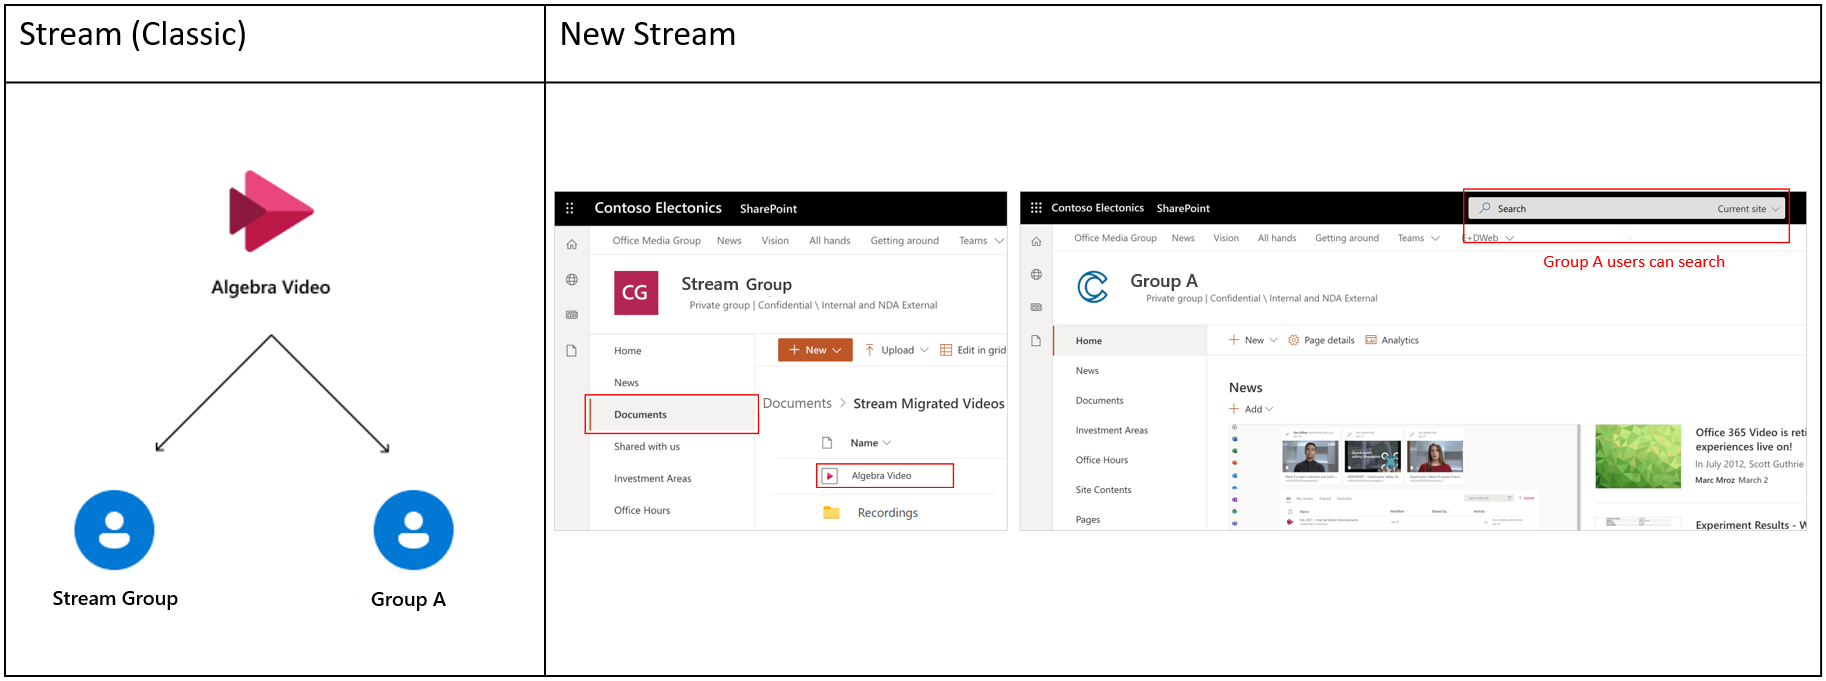This screenshot has height=681, width=1826.
Task: Open the Office 365 Video news headline
Action: 1750,440
